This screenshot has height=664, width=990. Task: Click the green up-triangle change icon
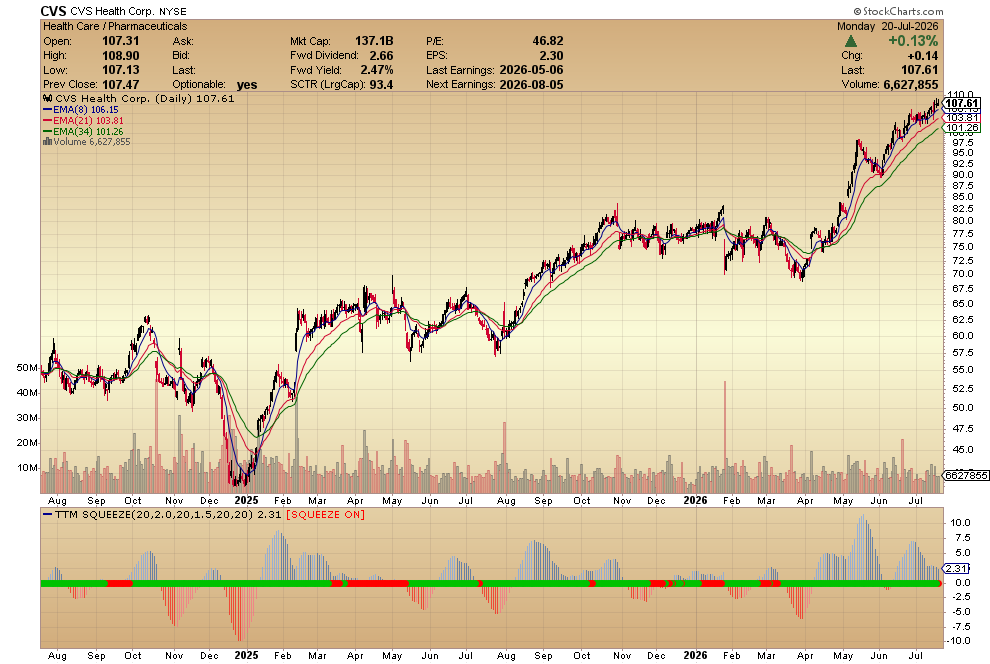850,41
